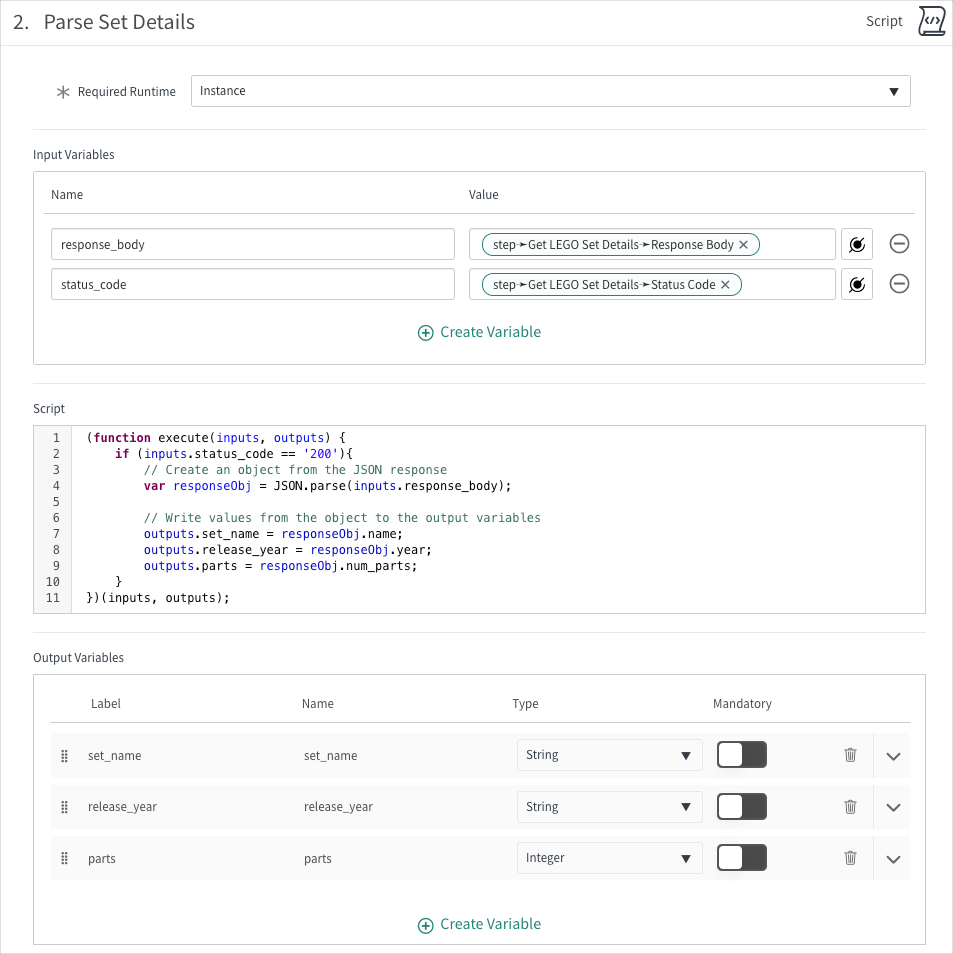
Task: Click the status_code name field
Action: pos(253,285)
